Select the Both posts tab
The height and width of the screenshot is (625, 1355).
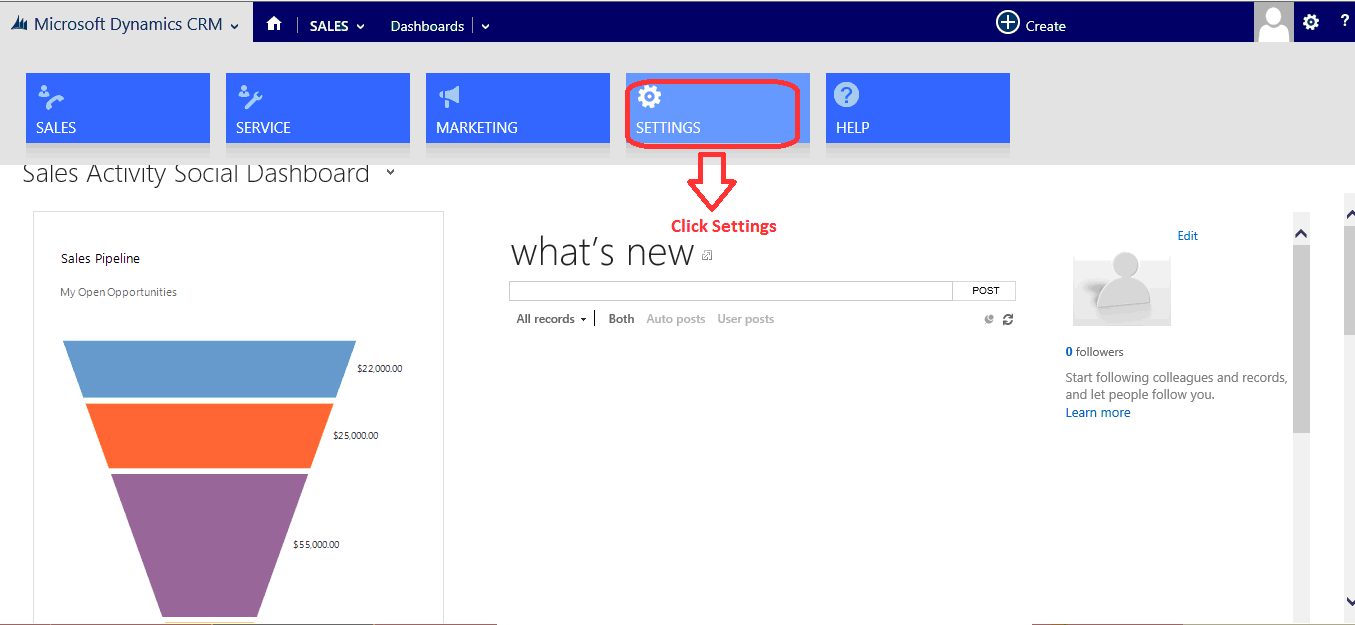pyautogui.click(x=621, y=319)
